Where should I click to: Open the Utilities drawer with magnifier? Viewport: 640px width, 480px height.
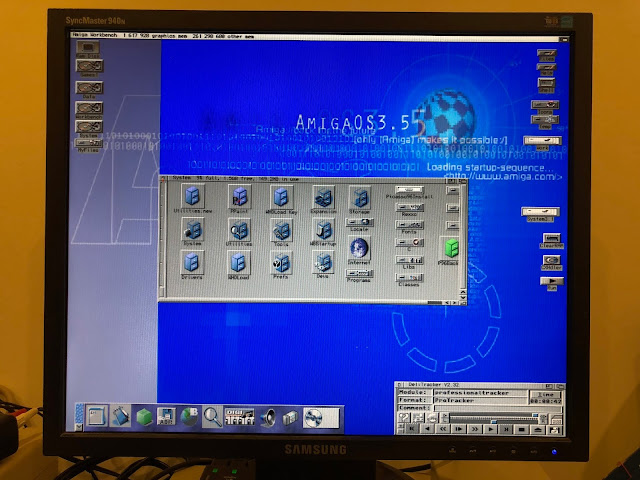click(239, 229)
